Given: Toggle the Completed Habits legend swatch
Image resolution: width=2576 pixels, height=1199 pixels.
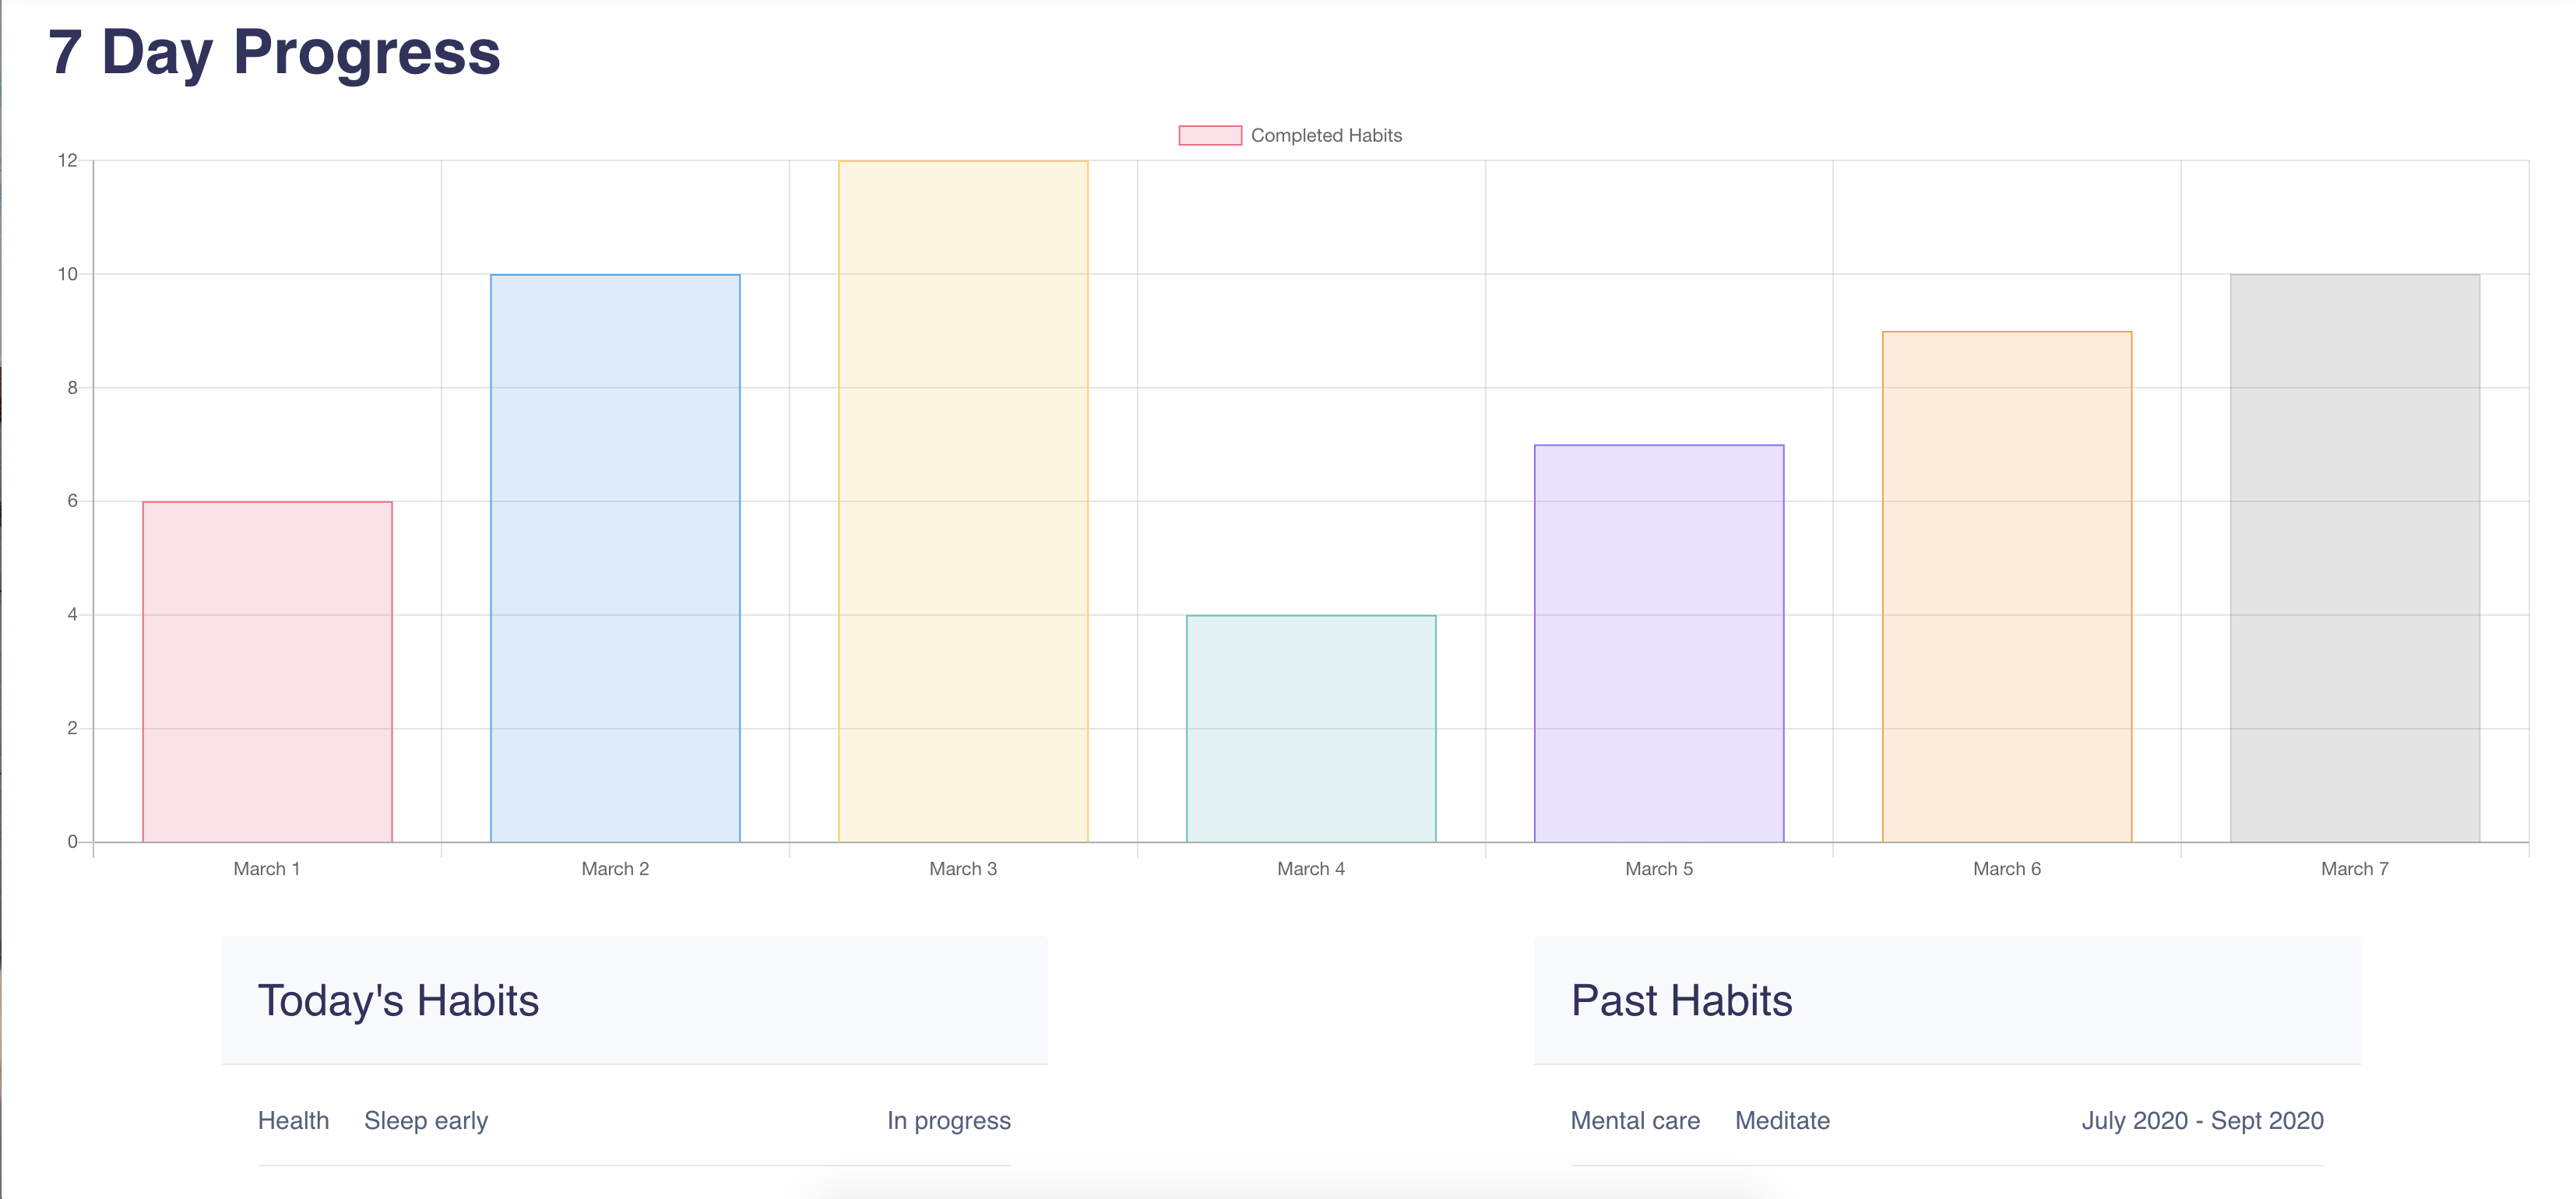Looking at the screenshot, I should click(1210, 135).
